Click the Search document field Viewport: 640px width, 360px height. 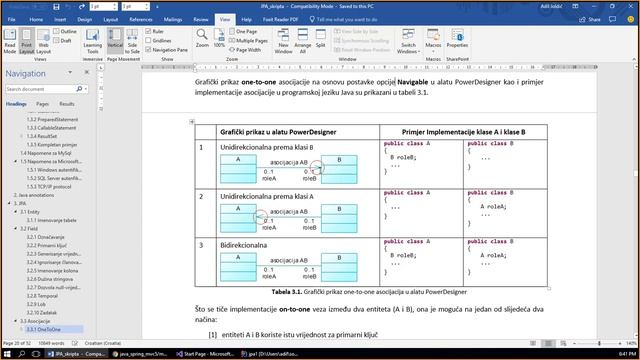pos(41,89)
